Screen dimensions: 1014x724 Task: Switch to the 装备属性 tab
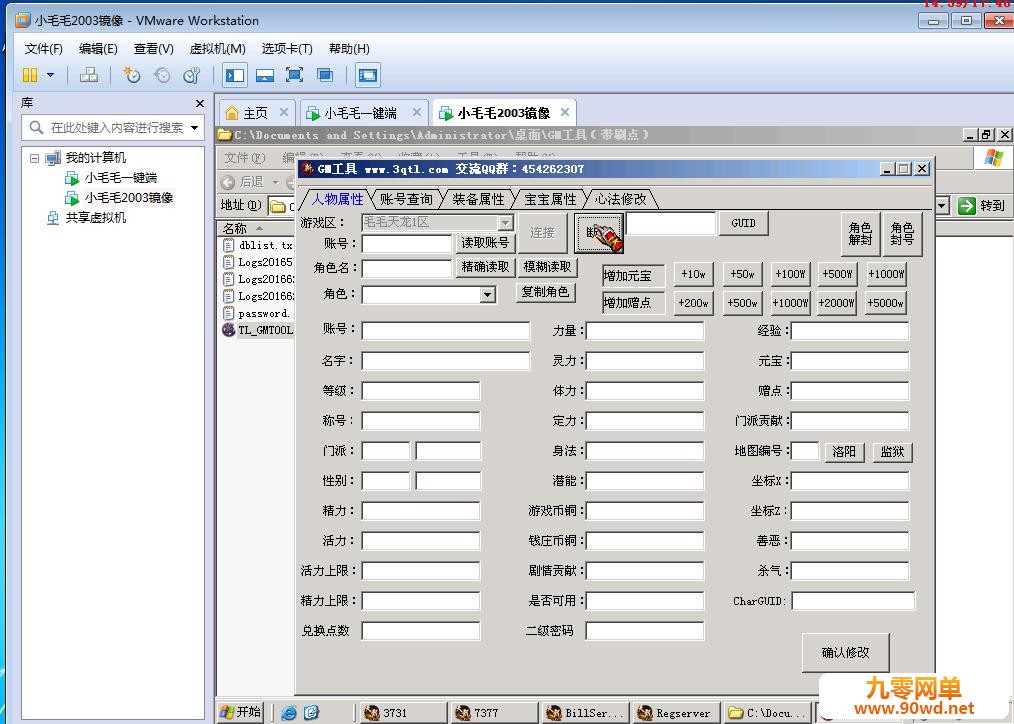tap(478, 199)
